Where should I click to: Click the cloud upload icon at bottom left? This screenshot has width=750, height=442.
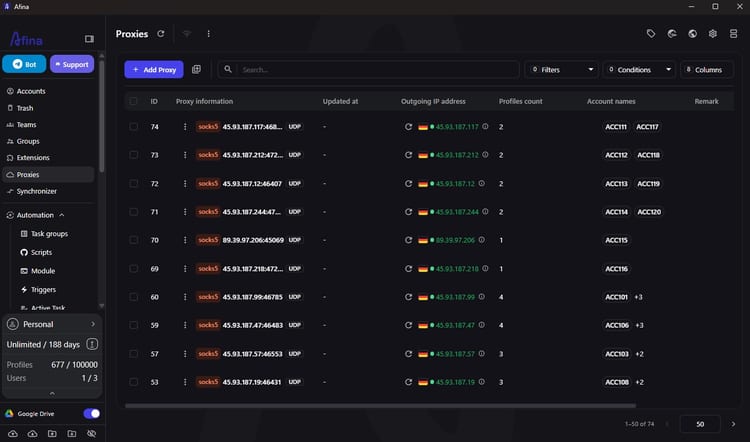point(13,433)
